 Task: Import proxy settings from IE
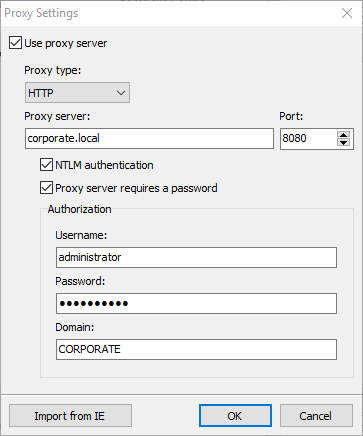70,416
